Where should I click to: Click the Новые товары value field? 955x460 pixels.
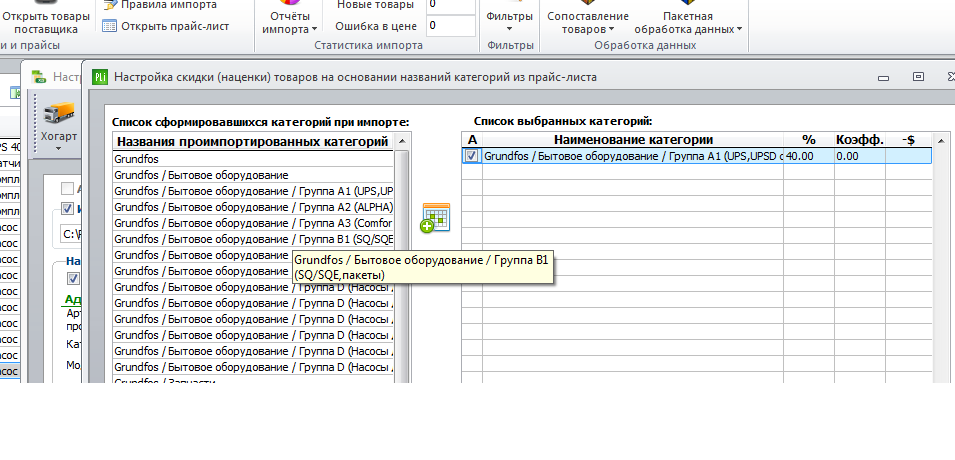point(450,5)
